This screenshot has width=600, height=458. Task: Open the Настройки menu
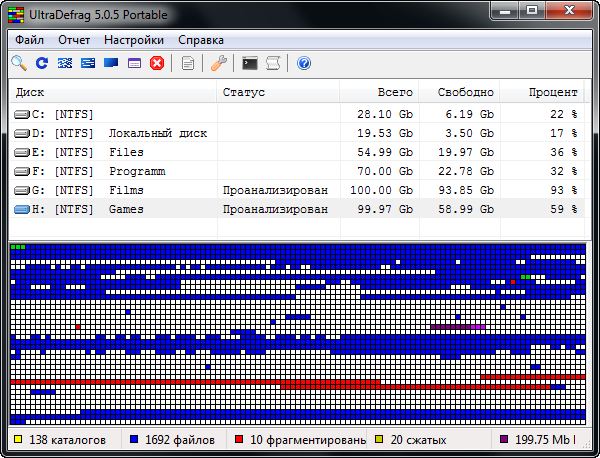(134, 40)
